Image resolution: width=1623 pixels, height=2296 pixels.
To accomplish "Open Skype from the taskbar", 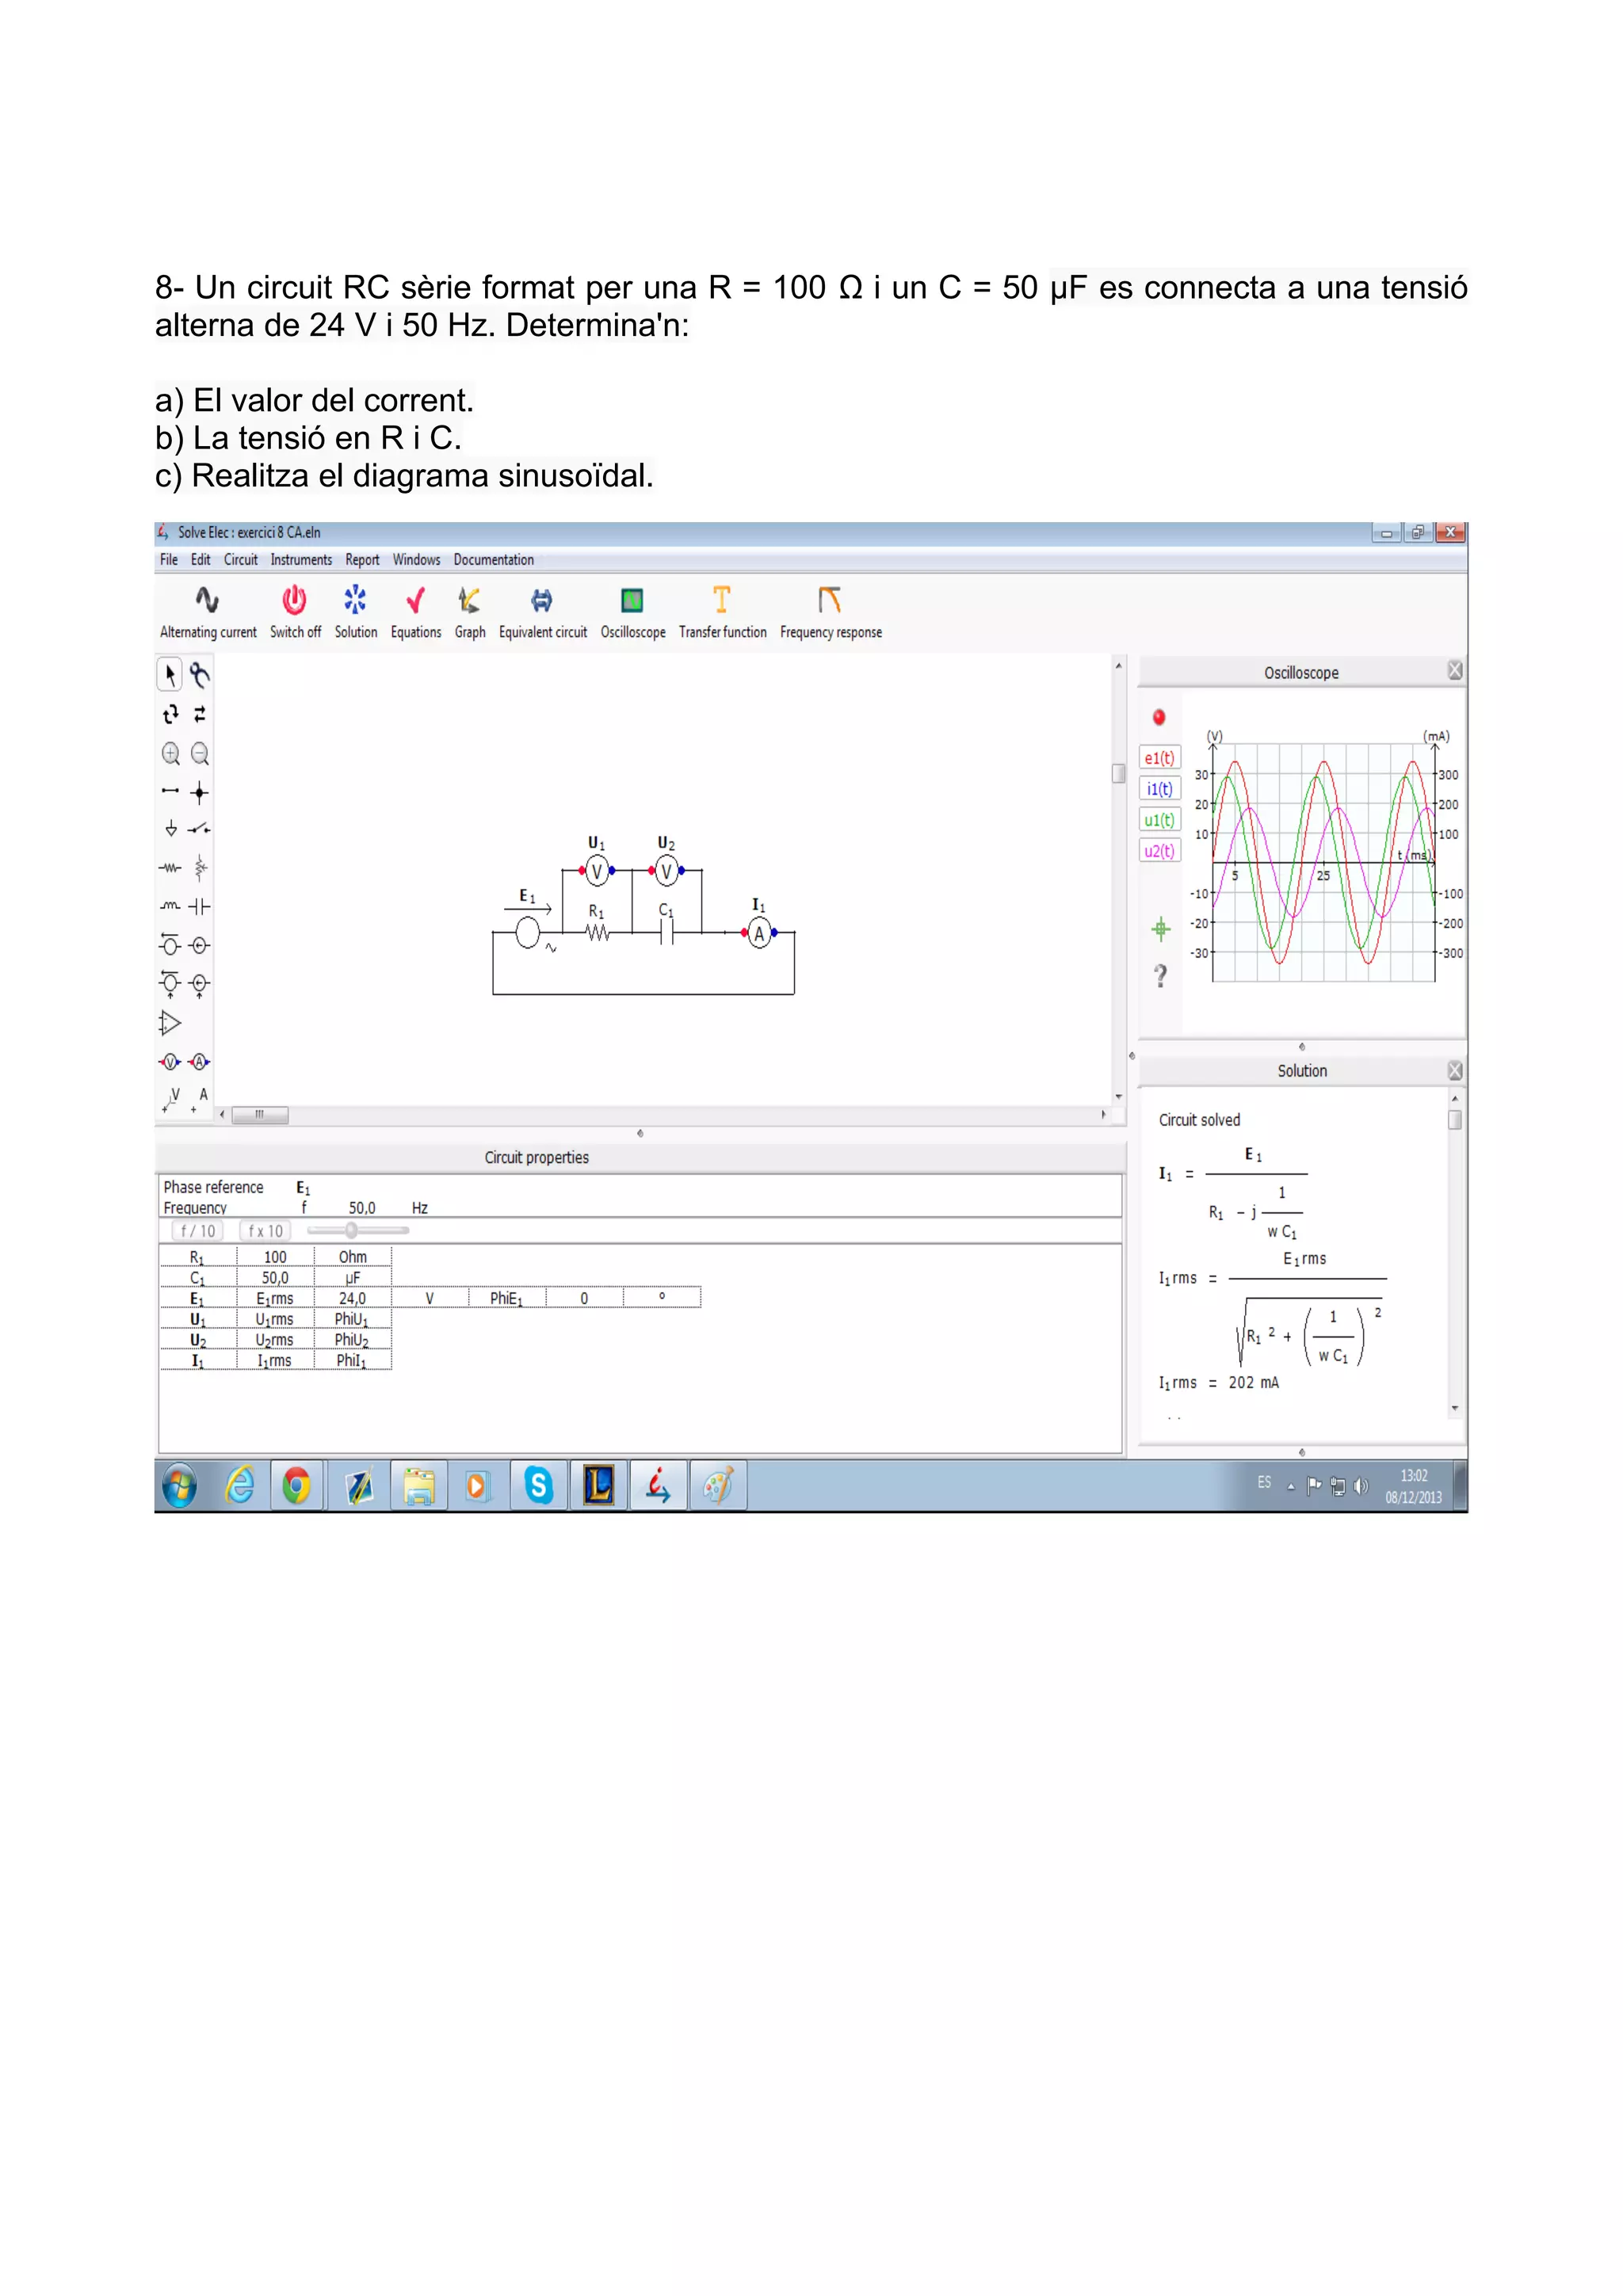I will point(539,1486).
